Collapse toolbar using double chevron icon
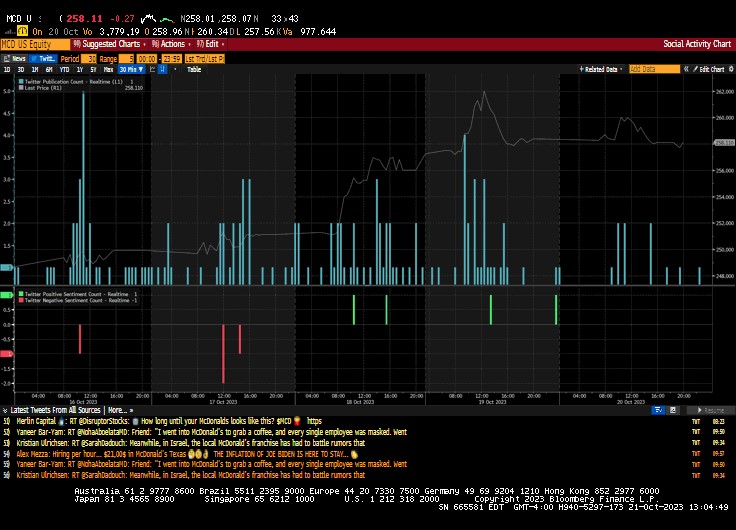736x530 pixels. (686, 69)
